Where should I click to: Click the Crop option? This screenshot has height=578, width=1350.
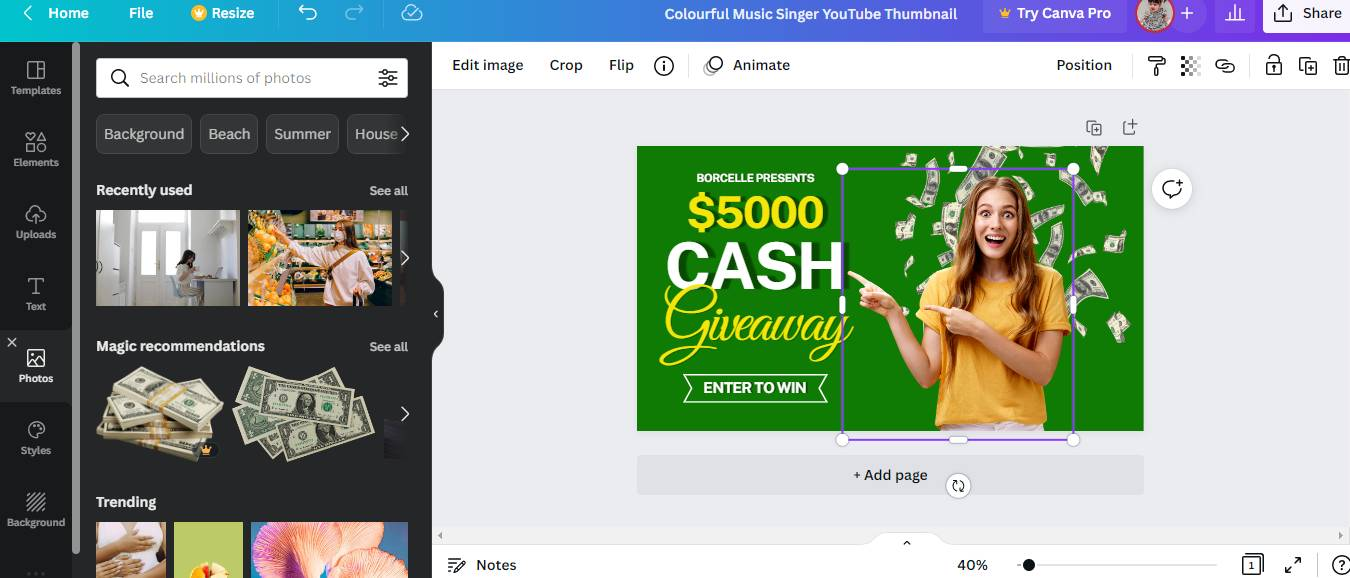[566, 65]
